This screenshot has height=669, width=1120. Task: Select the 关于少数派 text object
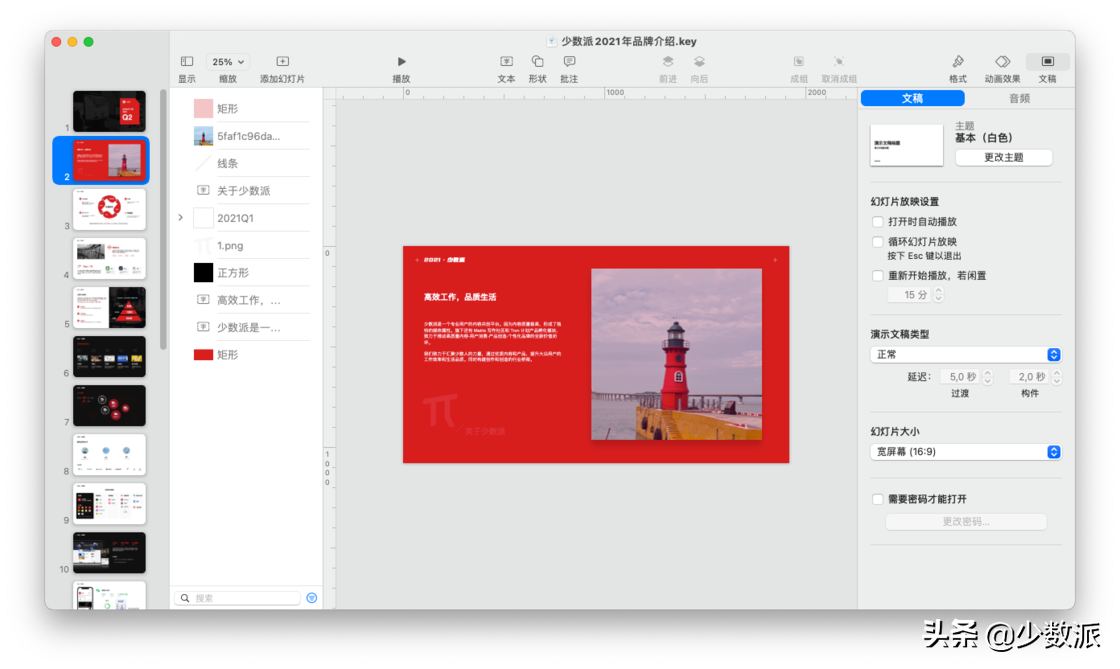[x=251, y=191]
